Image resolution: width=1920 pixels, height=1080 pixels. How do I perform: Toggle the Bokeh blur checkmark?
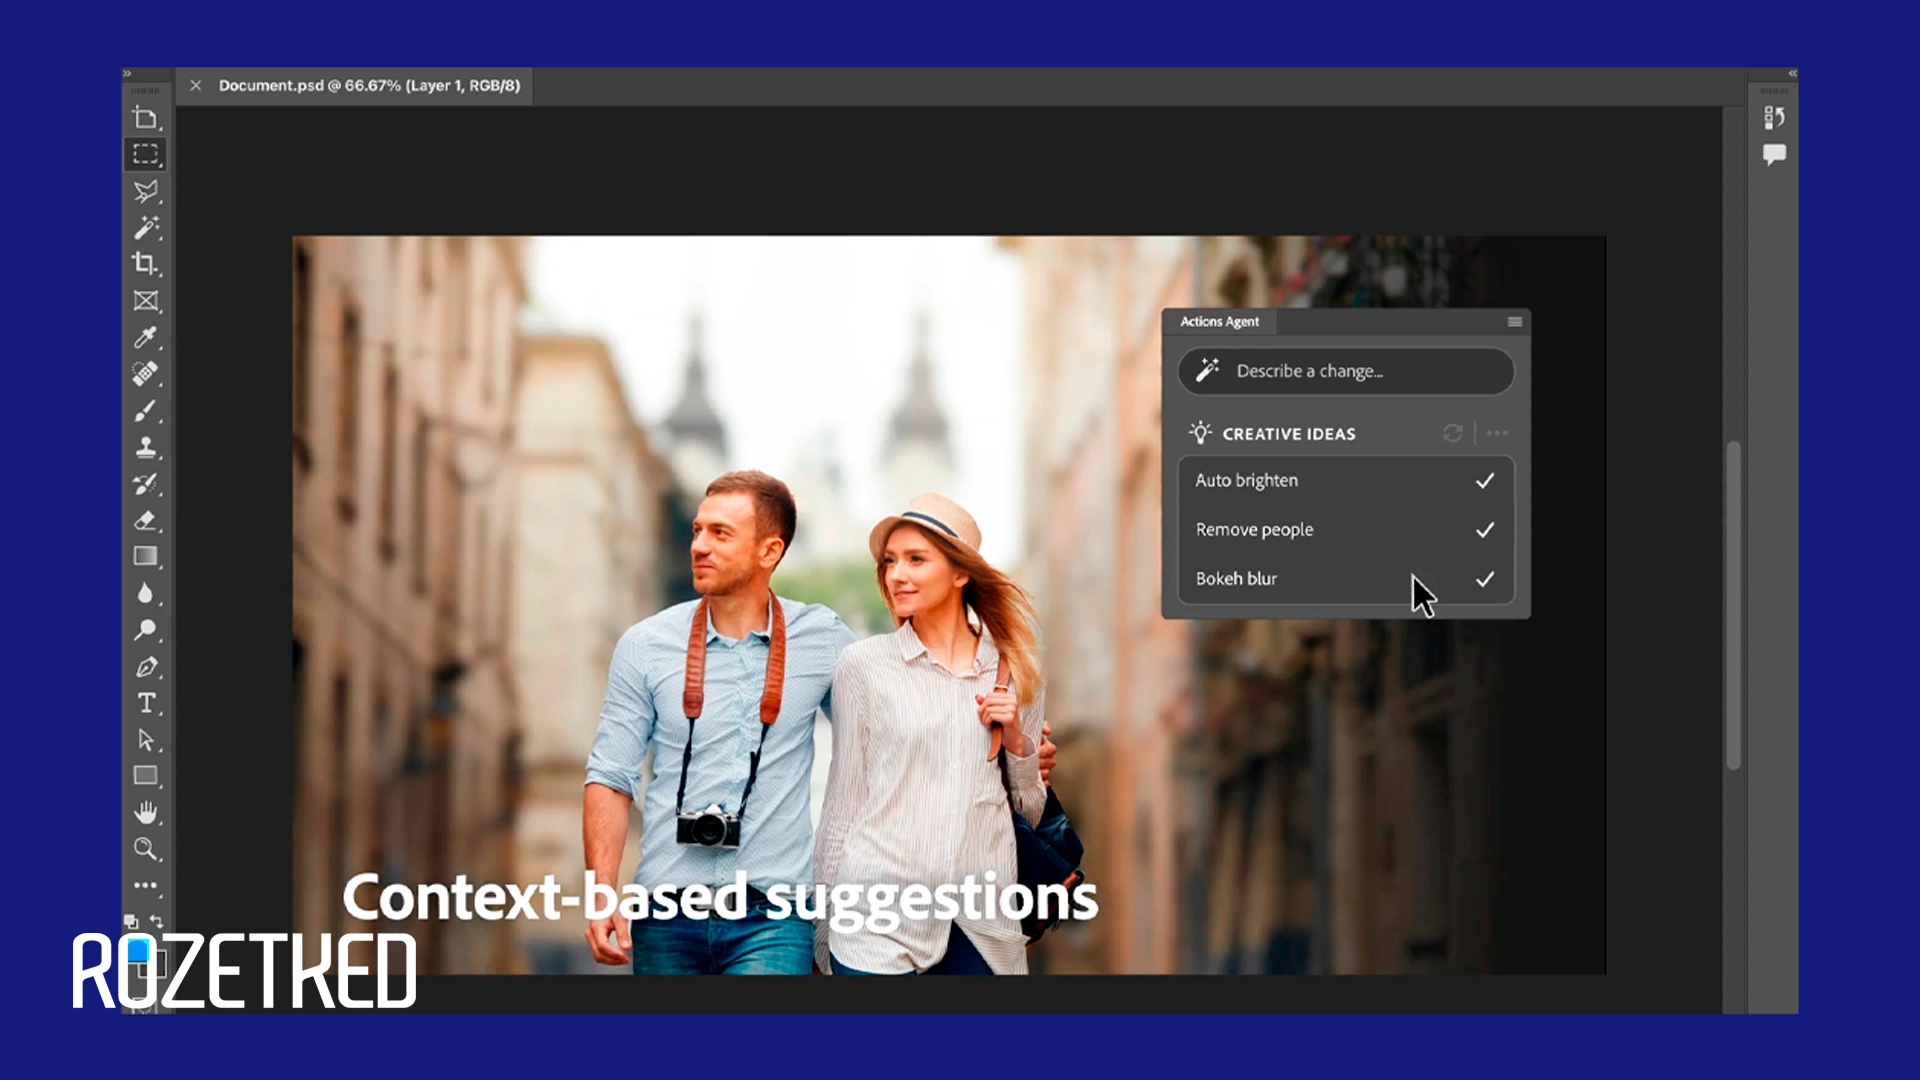(x=1485, y=579)
